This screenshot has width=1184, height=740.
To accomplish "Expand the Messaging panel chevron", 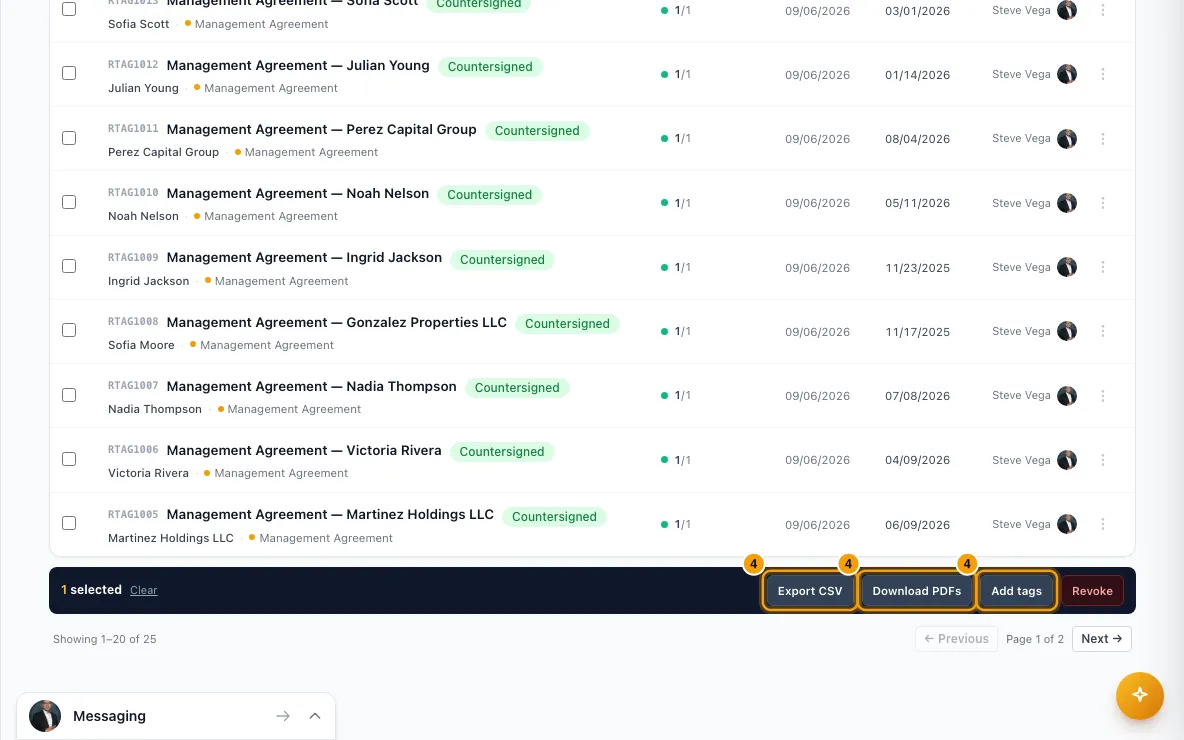I will (x=315, y=716).
